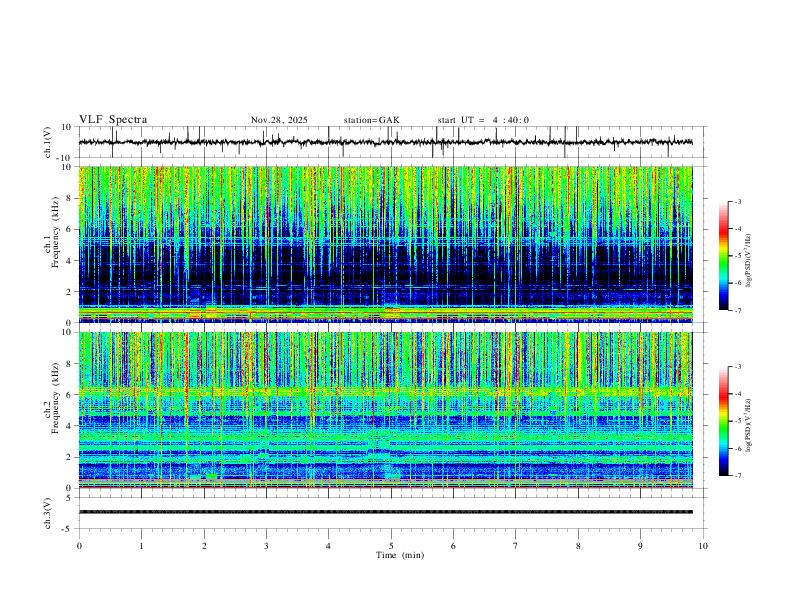Click the 'Time (min)' axis label
This screenshot has width=792, height=612.
pos(400,555)
